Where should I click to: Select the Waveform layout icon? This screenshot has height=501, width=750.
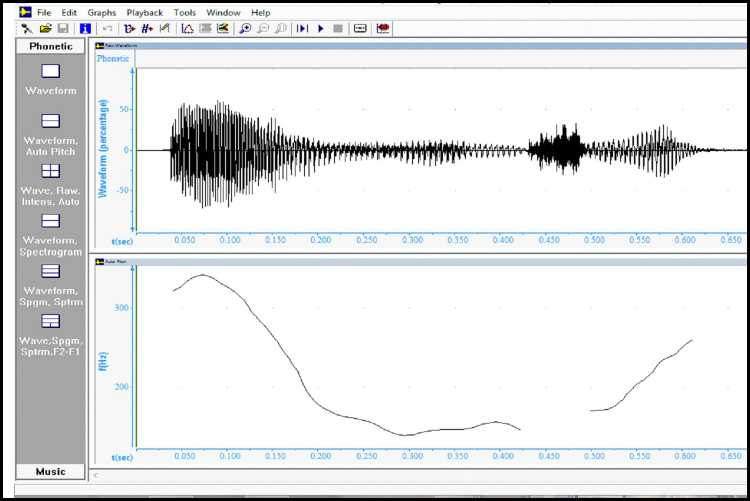(x=50, y=71)
